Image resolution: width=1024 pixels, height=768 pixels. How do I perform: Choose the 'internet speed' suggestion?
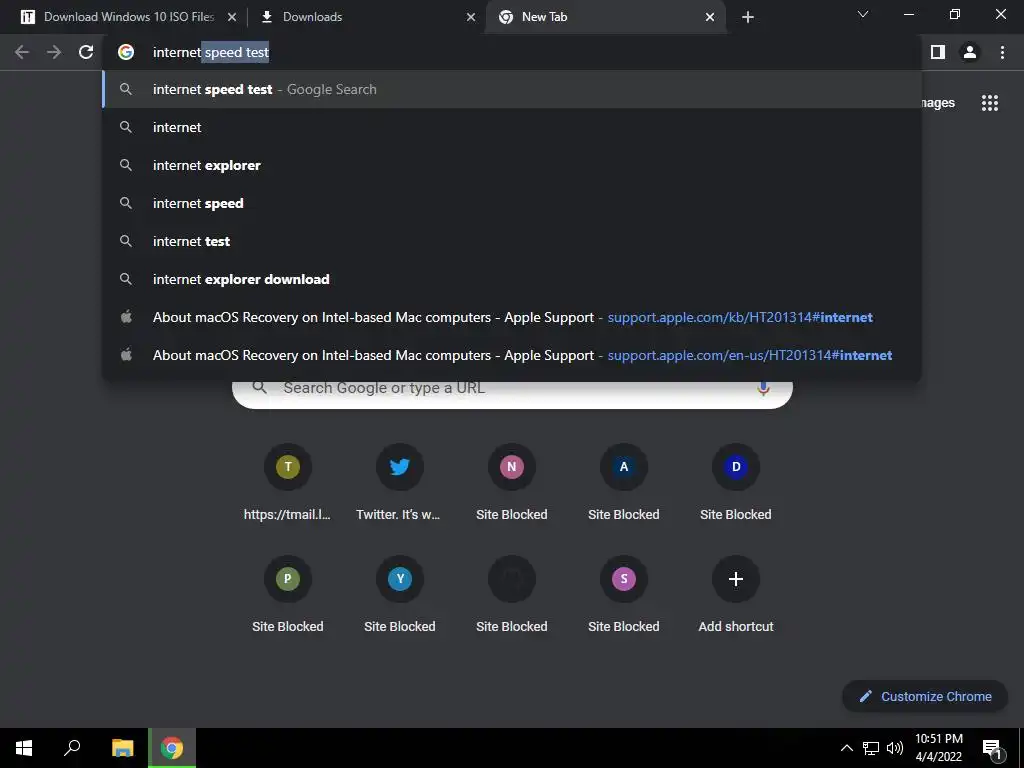[512, 203]
